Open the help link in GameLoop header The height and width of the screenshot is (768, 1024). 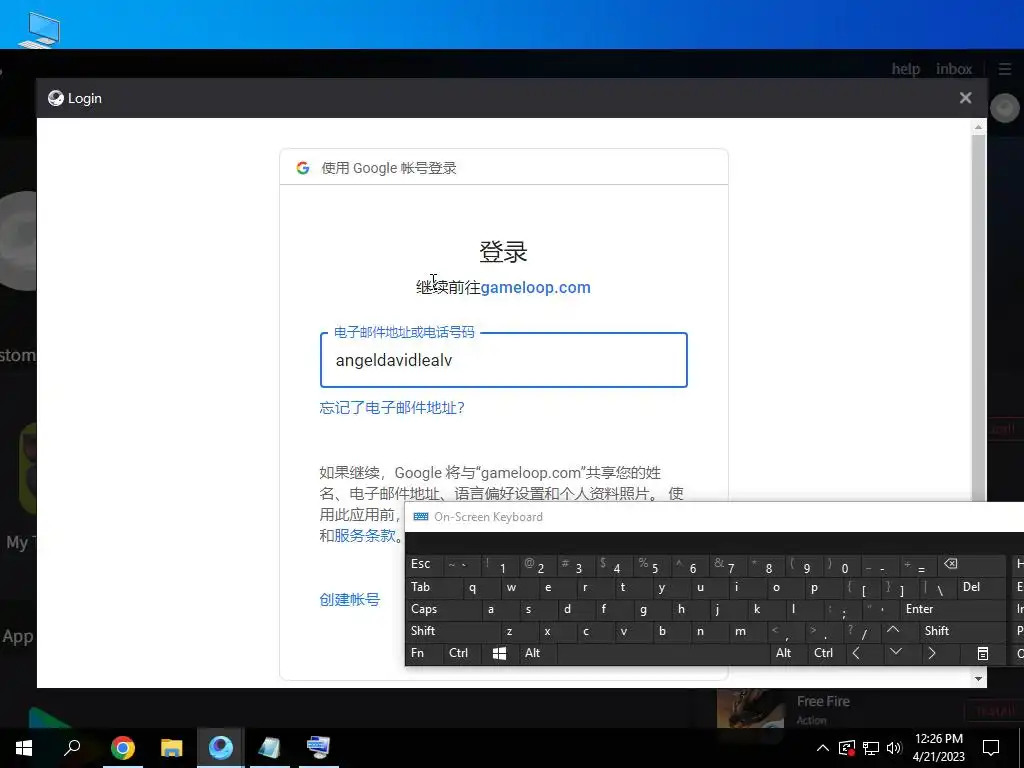click(906, 69)
